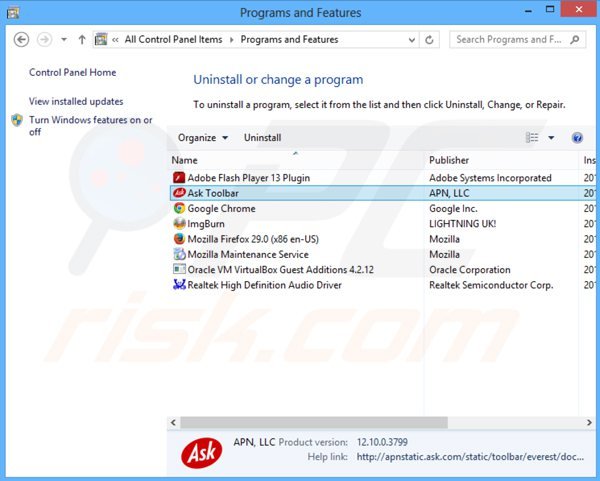The height and width of the screenshot is (481, 600).
Task: Open Turn Windows features on or off
Action: [x=91, y=126]
